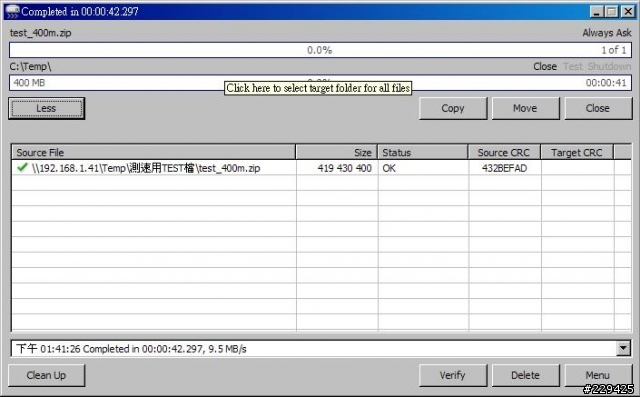This screenshot has height=397, width=640.
Task: Click the green checkmark beside test_400m.zip row
Action: click(x=22, y=167)
